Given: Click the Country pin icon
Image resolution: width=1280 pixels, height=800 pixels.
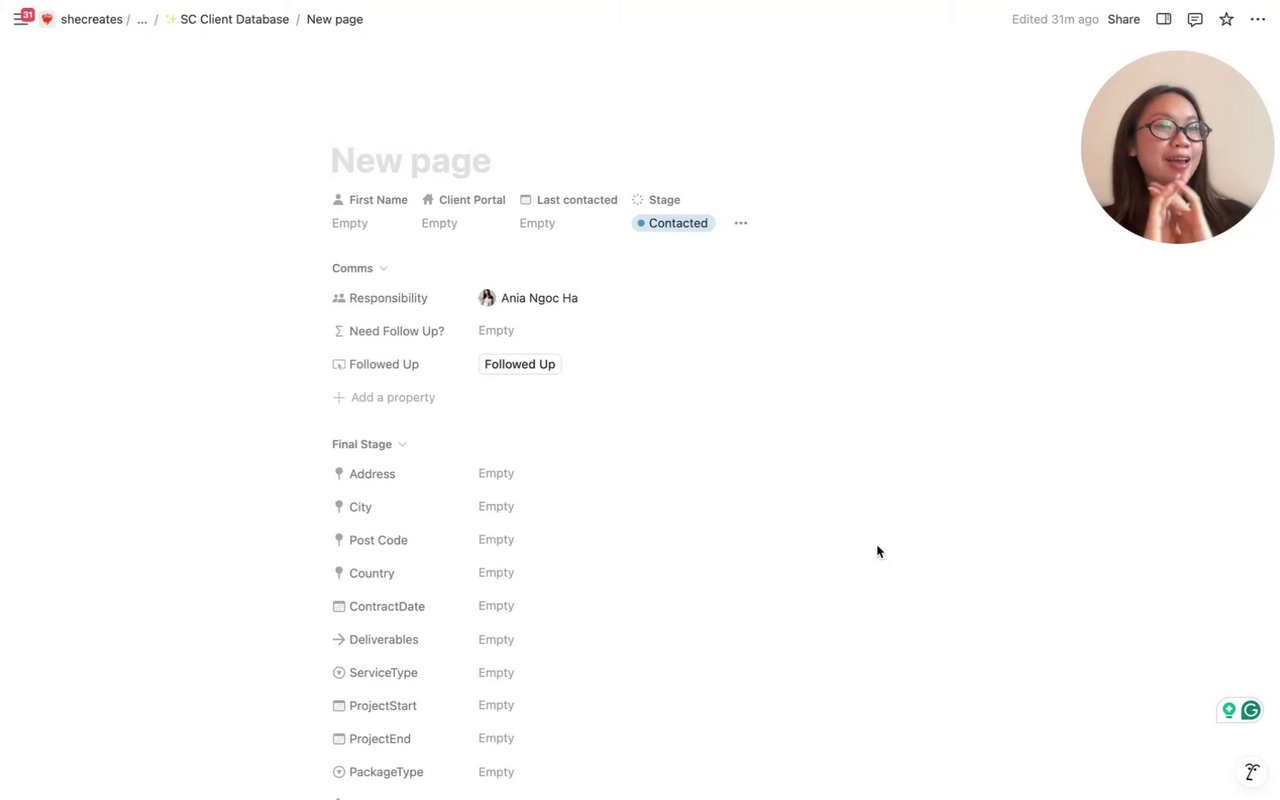Looking at the screenshot, I should 339,573.
